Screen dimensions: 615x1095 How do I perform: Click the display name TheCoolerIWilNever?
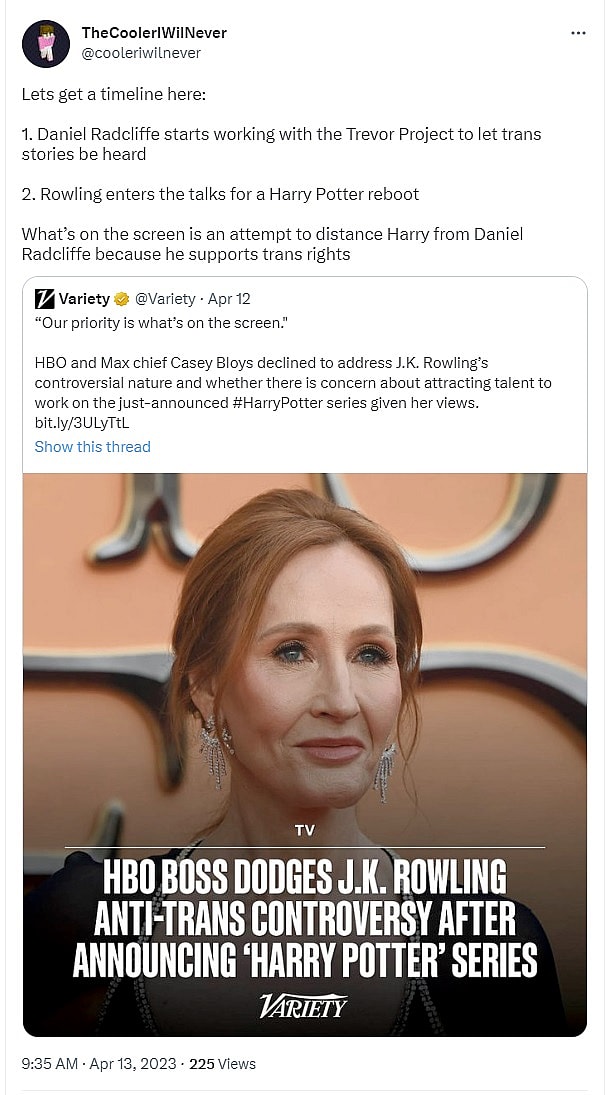(154, 32)
